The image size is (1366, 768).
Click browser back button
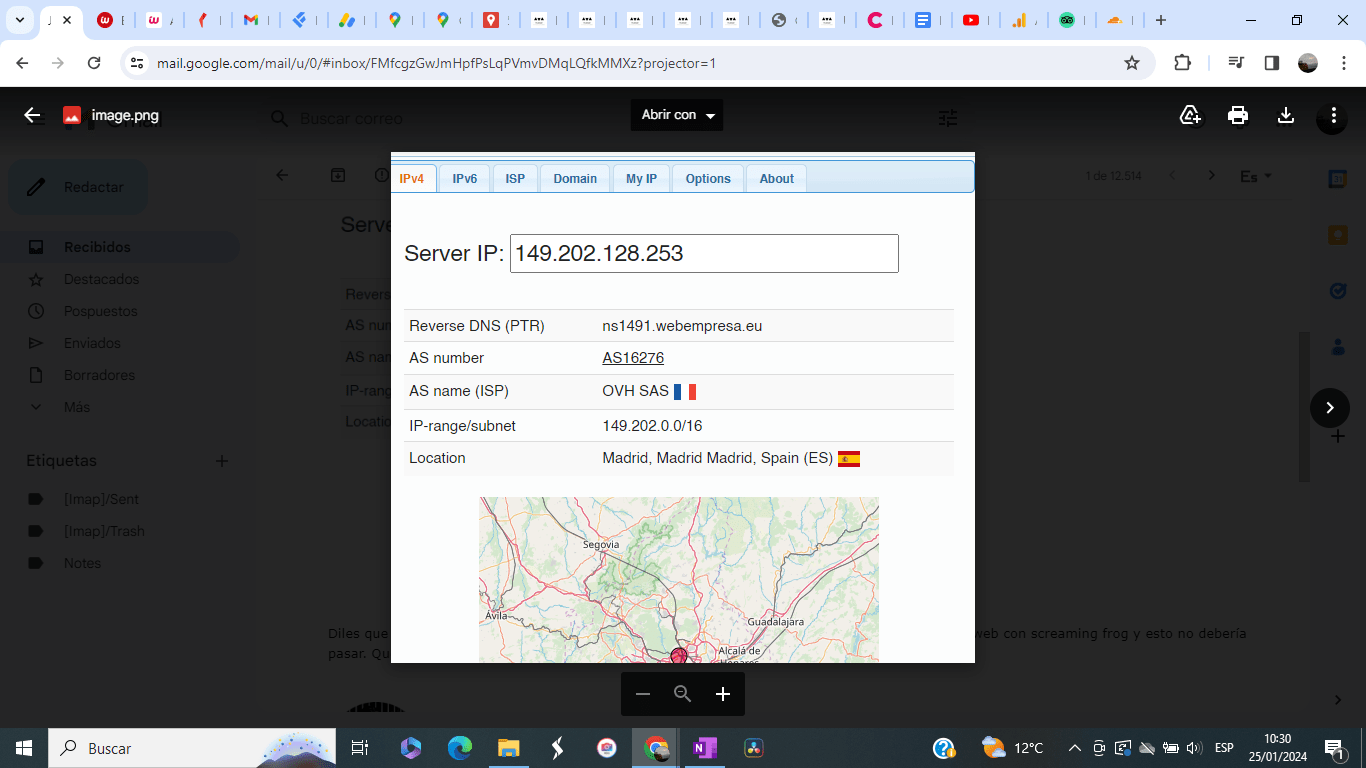23,63
